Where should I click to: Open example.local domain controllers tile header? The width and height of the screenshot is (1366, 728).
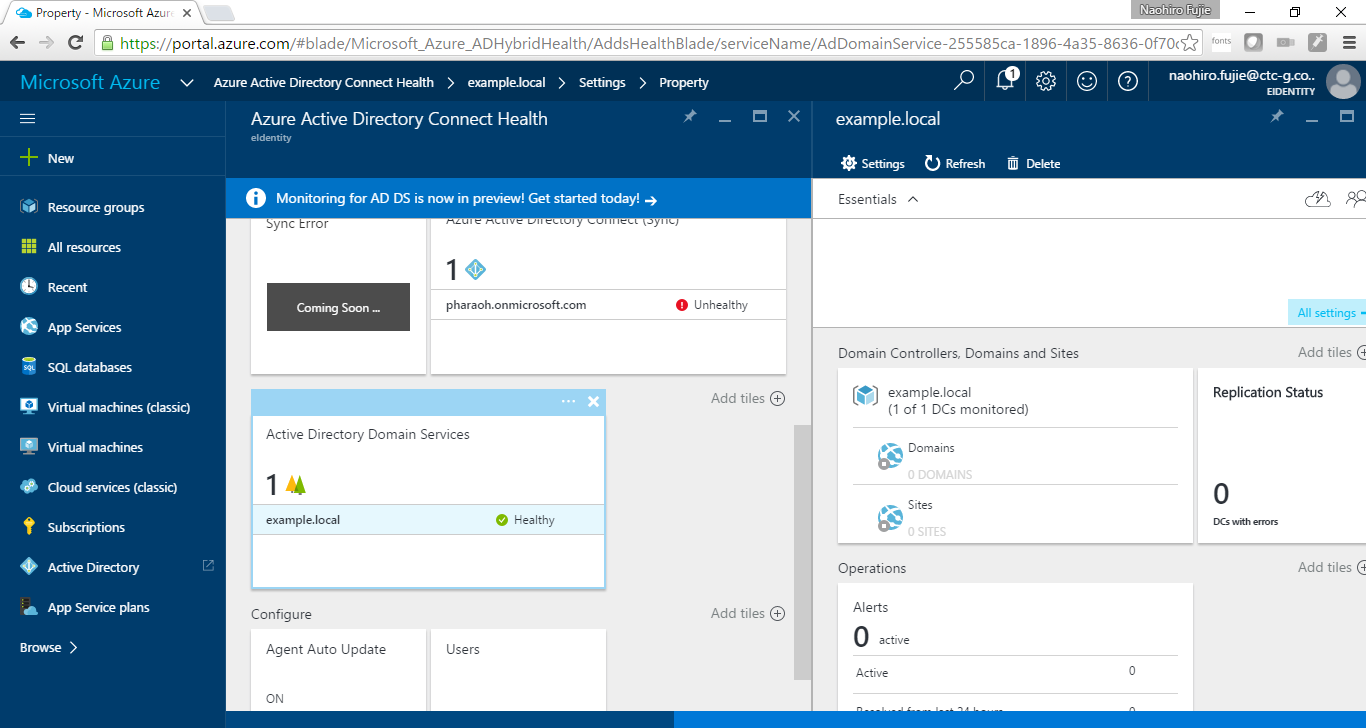coord(1015,400)
